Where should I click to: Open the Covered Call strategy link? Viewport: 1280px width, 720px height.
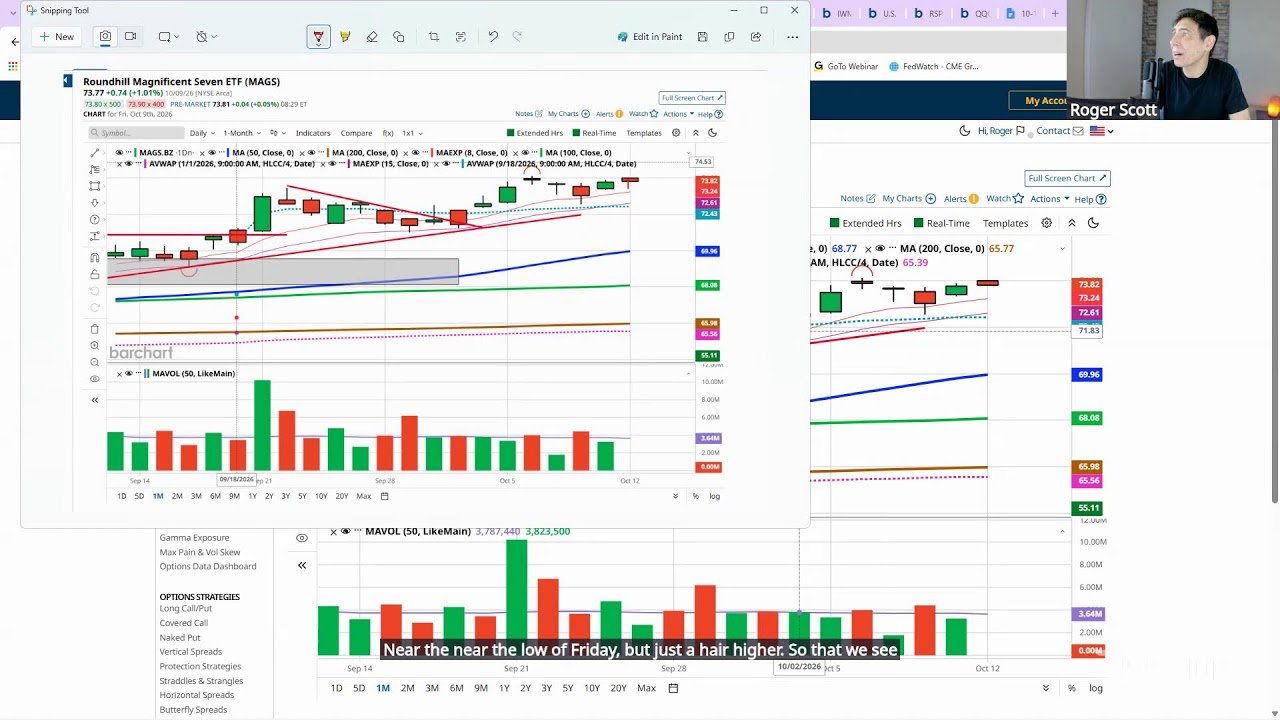click(x=184, y=623)
